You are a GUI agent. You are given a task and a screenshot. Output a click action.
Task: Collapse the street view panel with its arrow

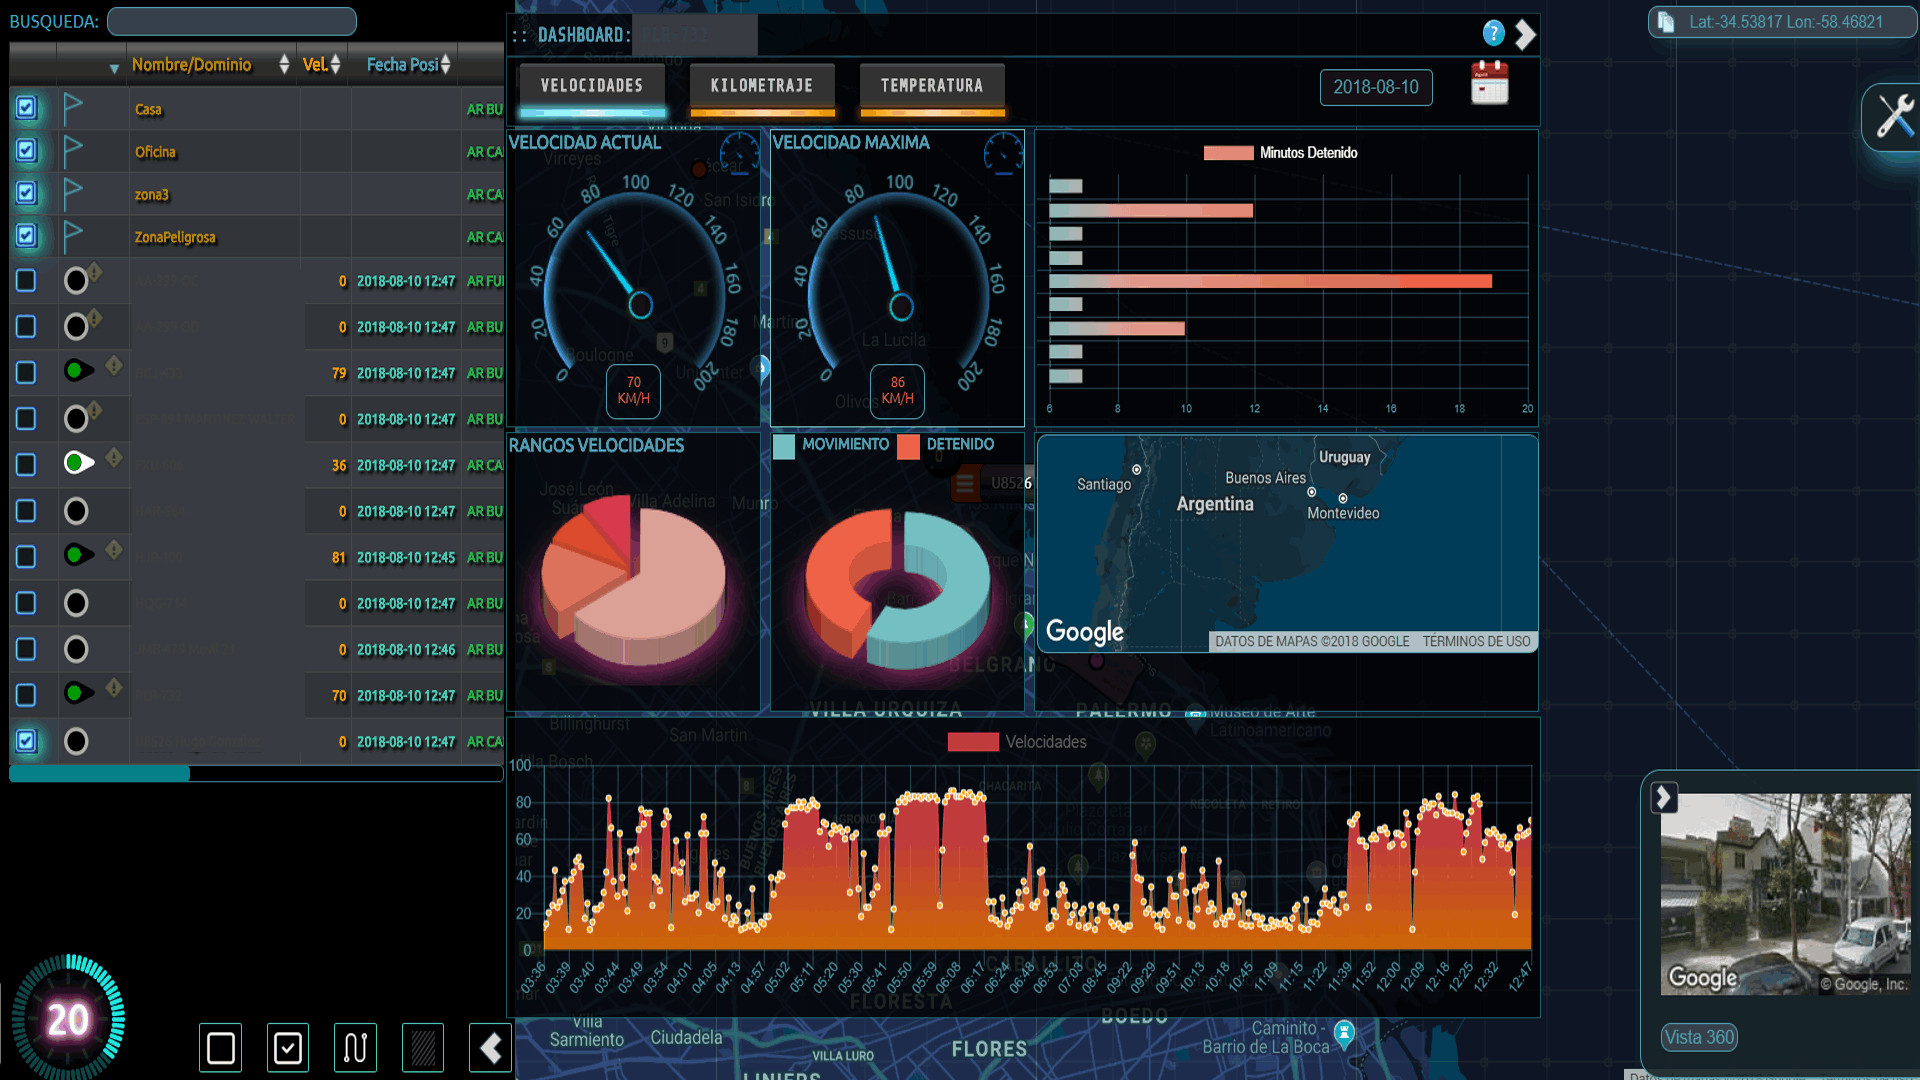point(1663,797)
